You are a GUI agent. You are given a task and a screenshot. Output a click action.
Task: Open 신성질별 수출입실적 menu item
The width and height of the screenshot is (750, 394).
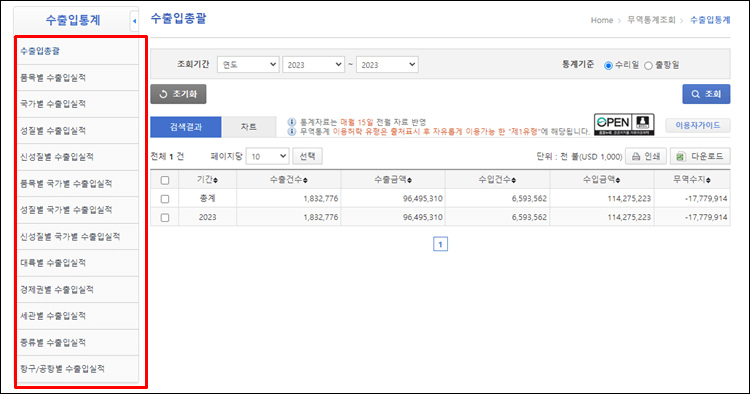78,157
